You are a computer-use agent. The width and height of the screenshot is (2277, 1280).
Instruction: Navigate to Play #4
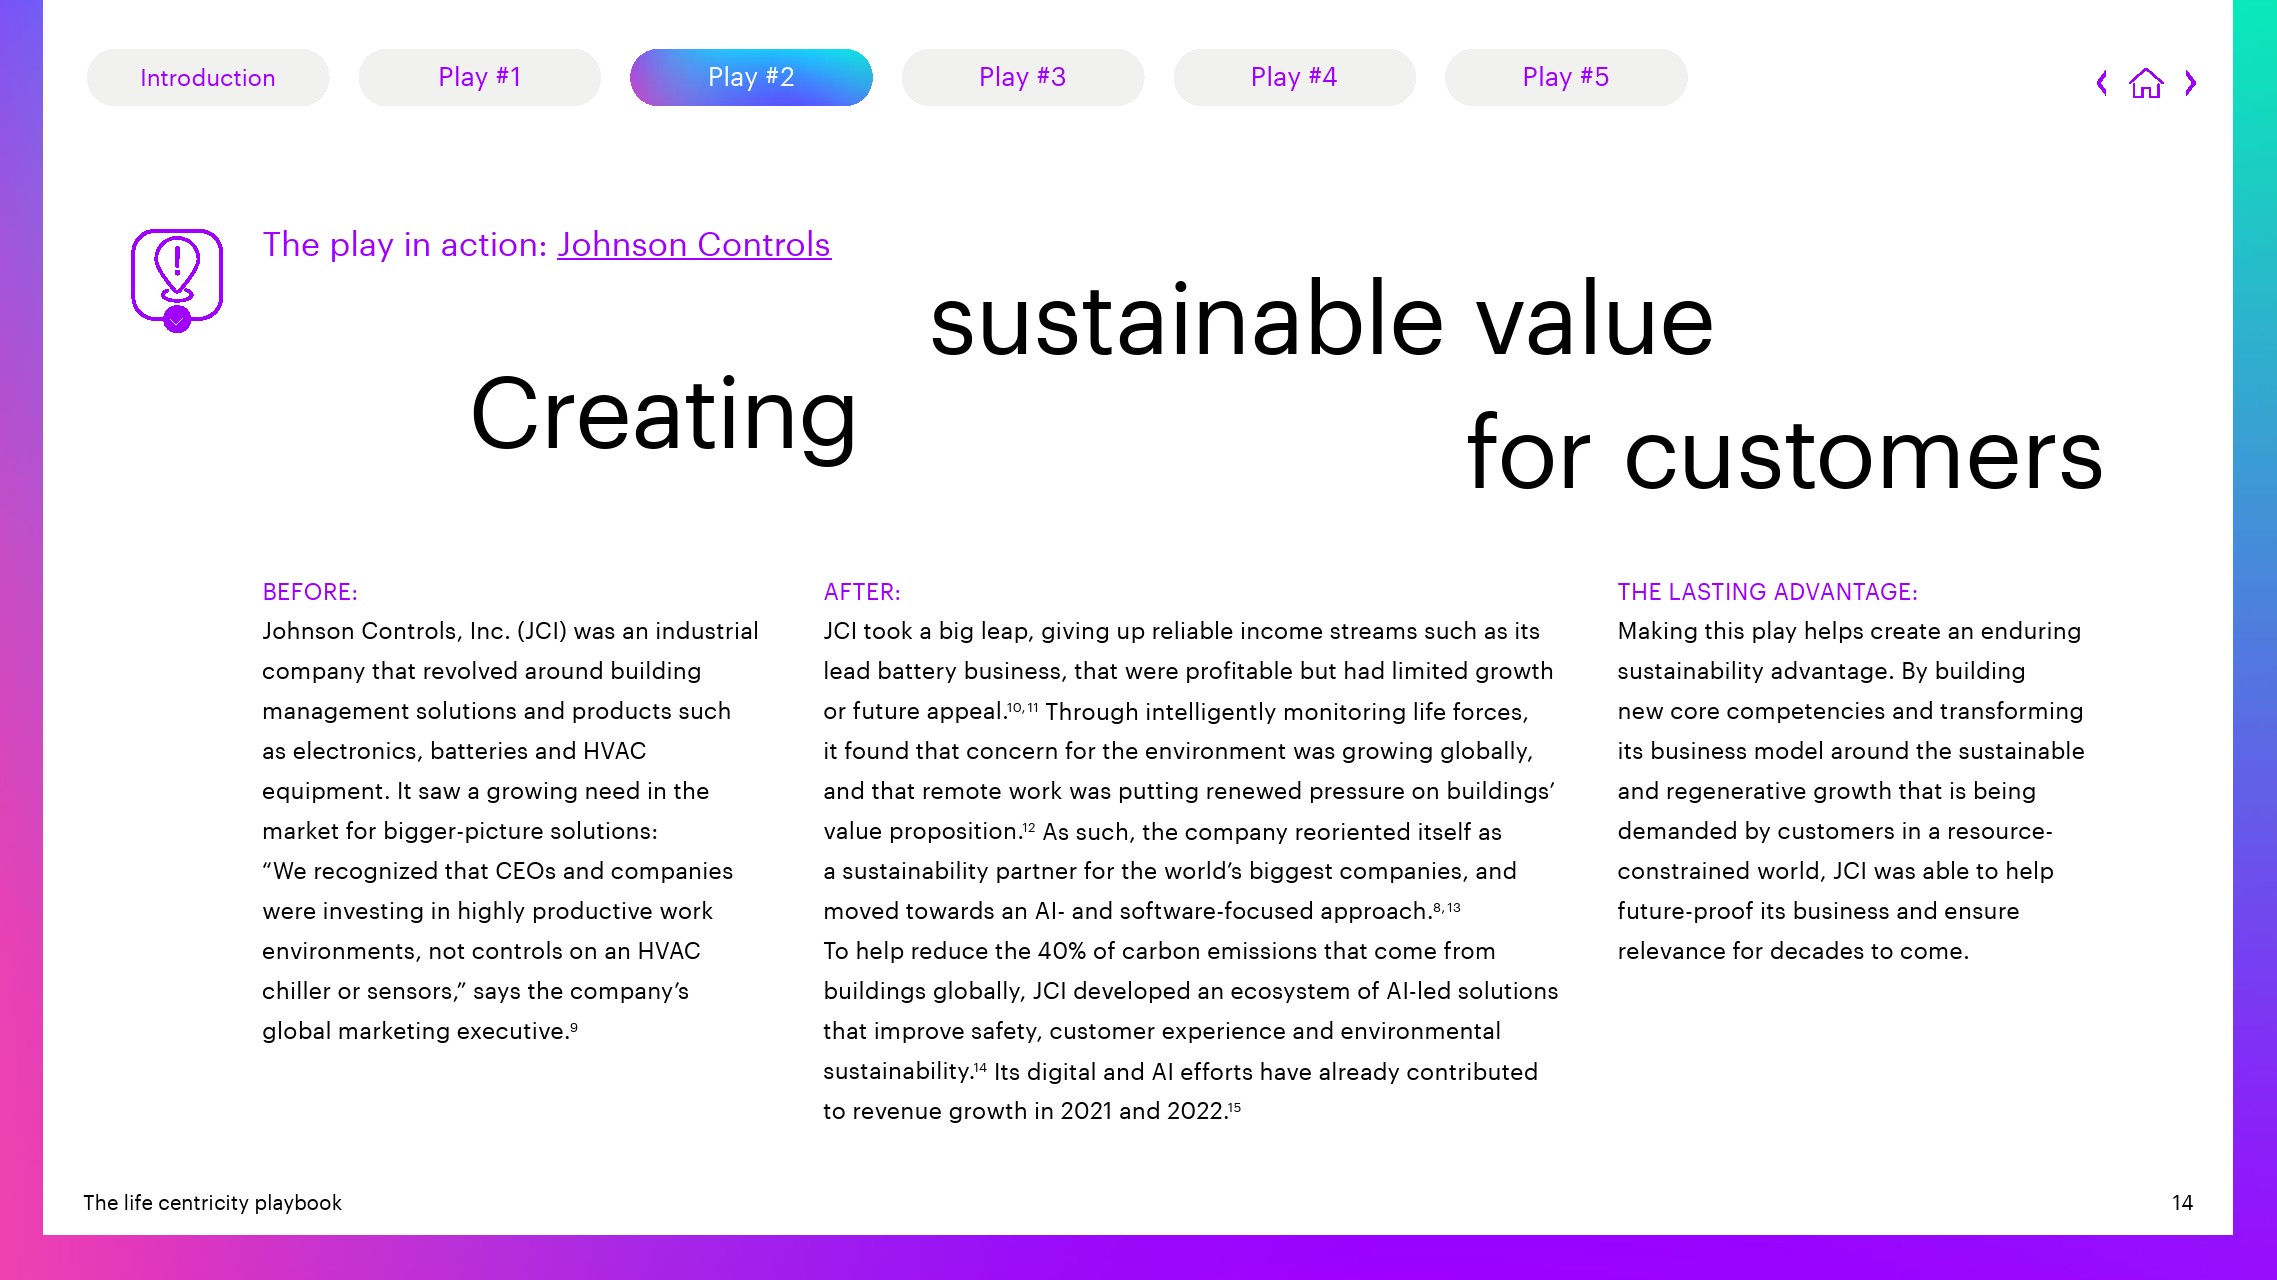[1295, 77]
